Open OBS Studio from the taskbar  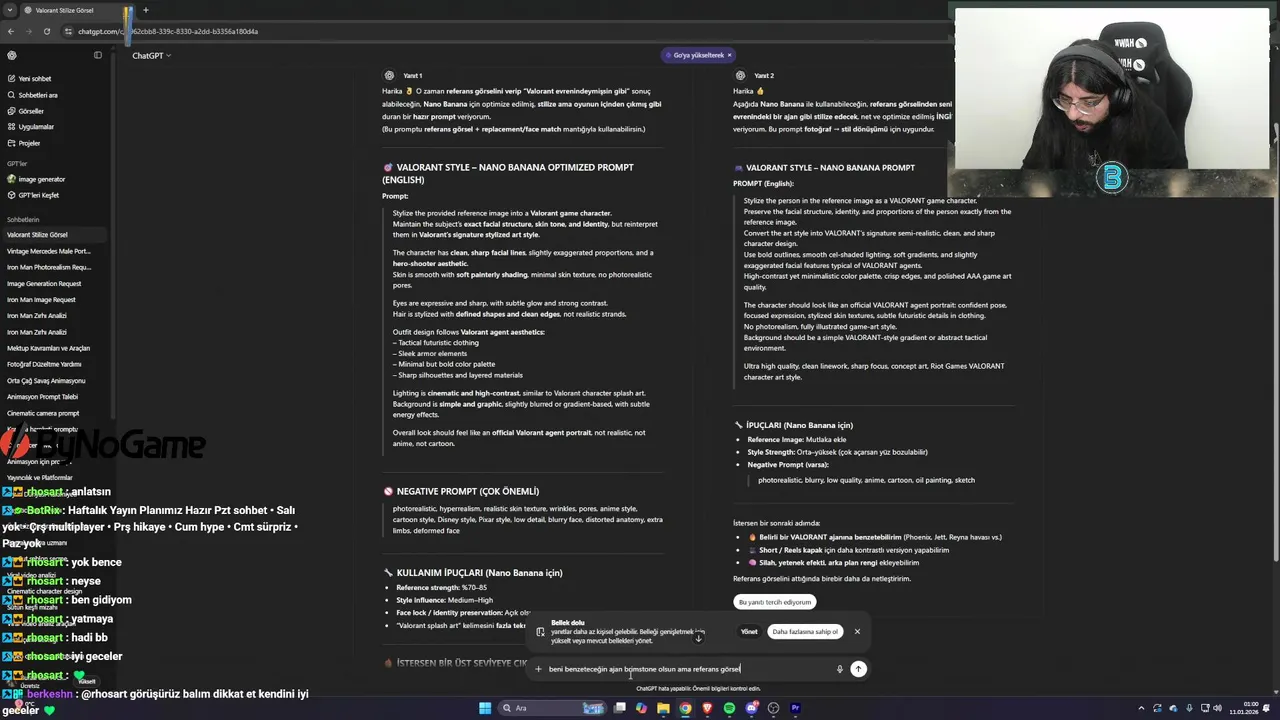click(773, 708)
